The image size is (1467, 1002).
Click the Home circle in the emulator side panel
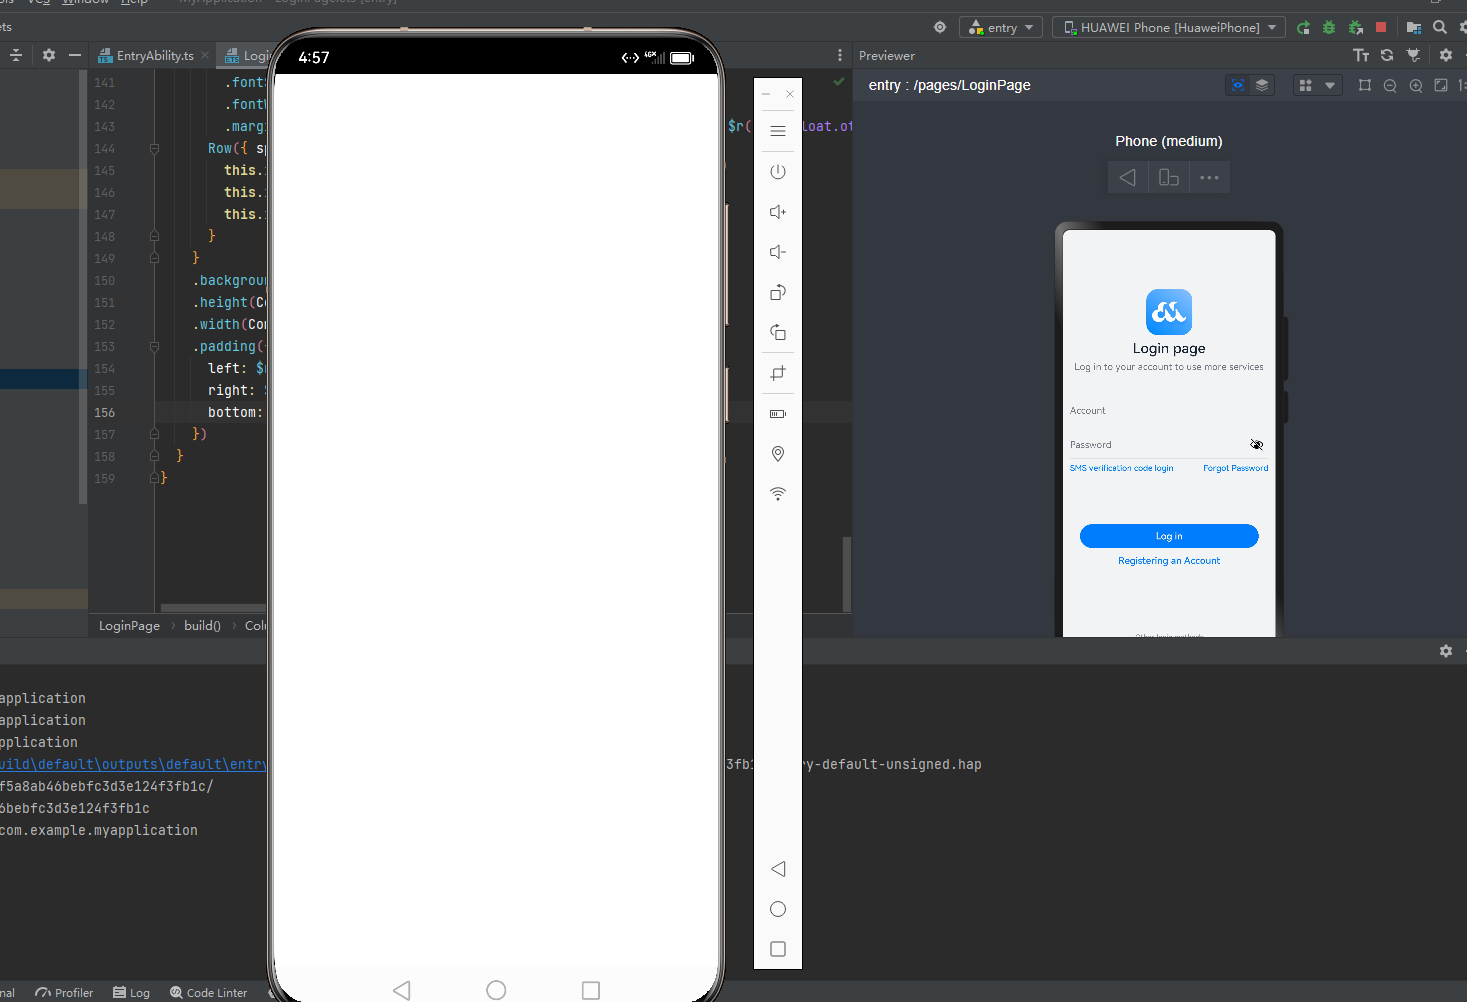(x=778, y=909)
